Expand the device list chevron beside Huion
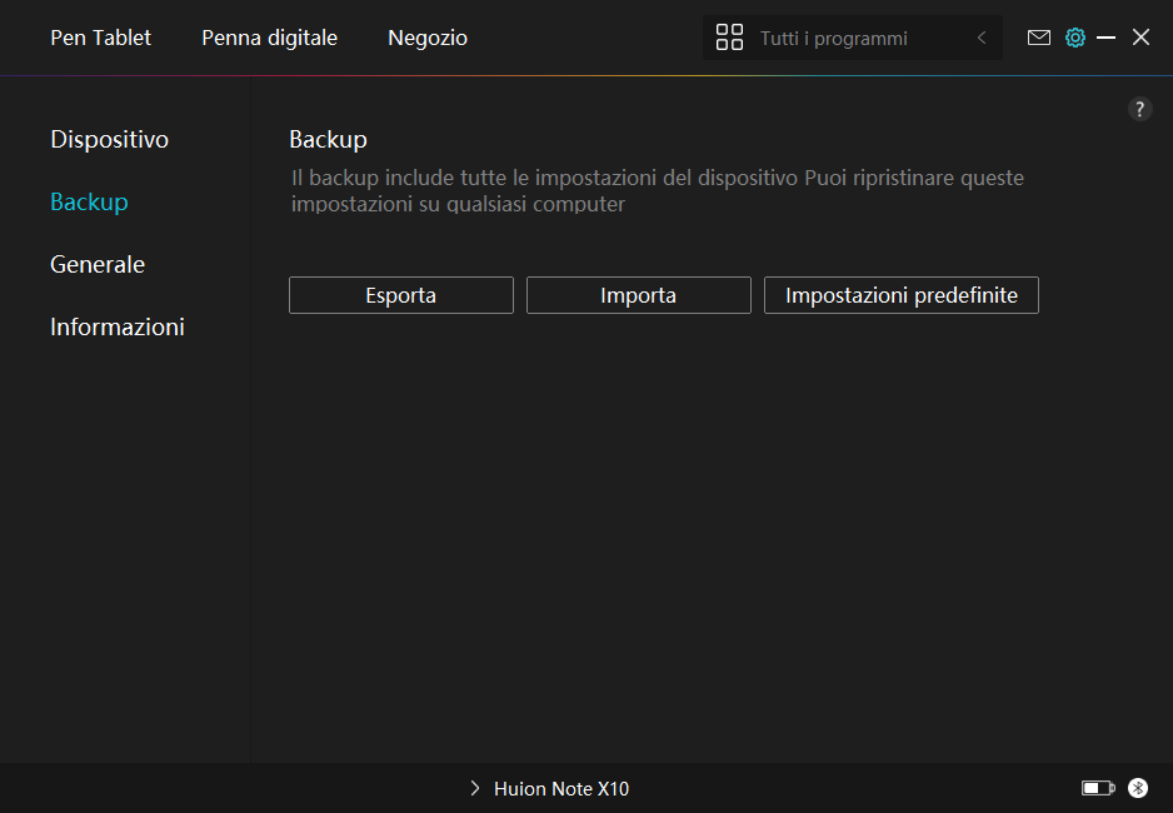The height and width of the screenshot is (813, 1173). [x=475, y=789]
